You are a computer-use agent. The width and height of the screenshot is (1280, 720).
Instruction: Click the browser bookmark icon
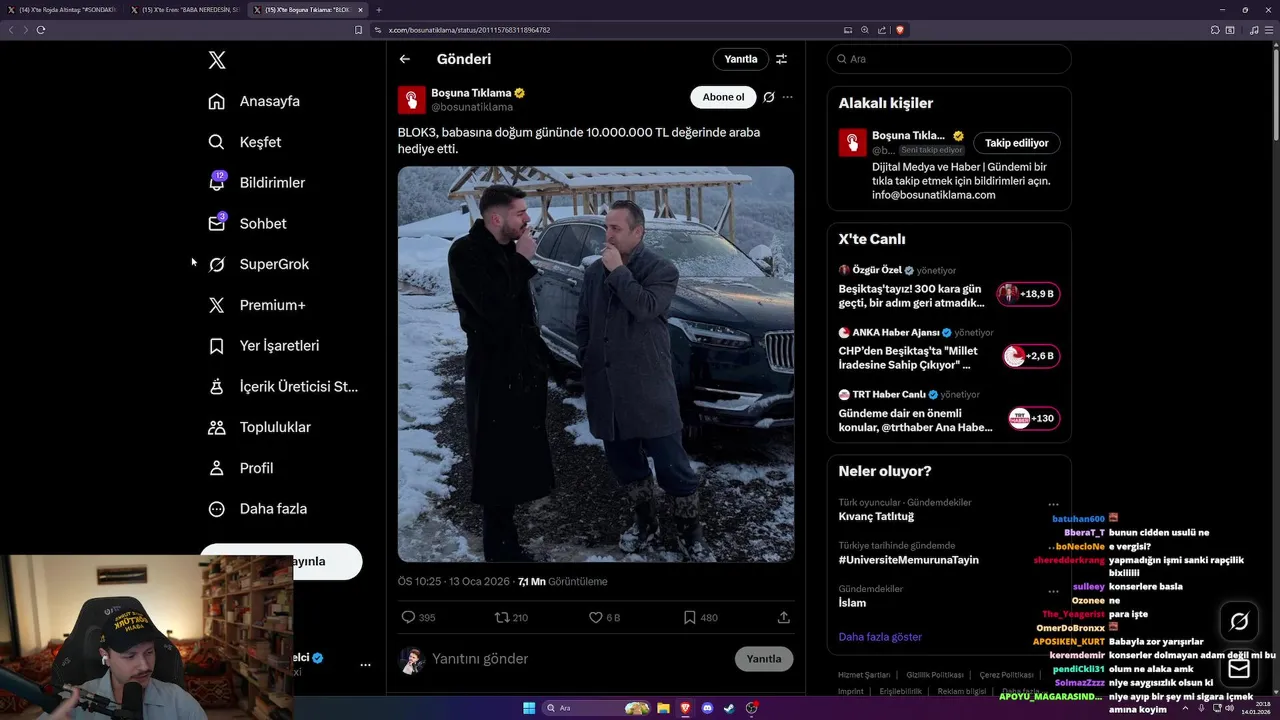tap(359, 30)
